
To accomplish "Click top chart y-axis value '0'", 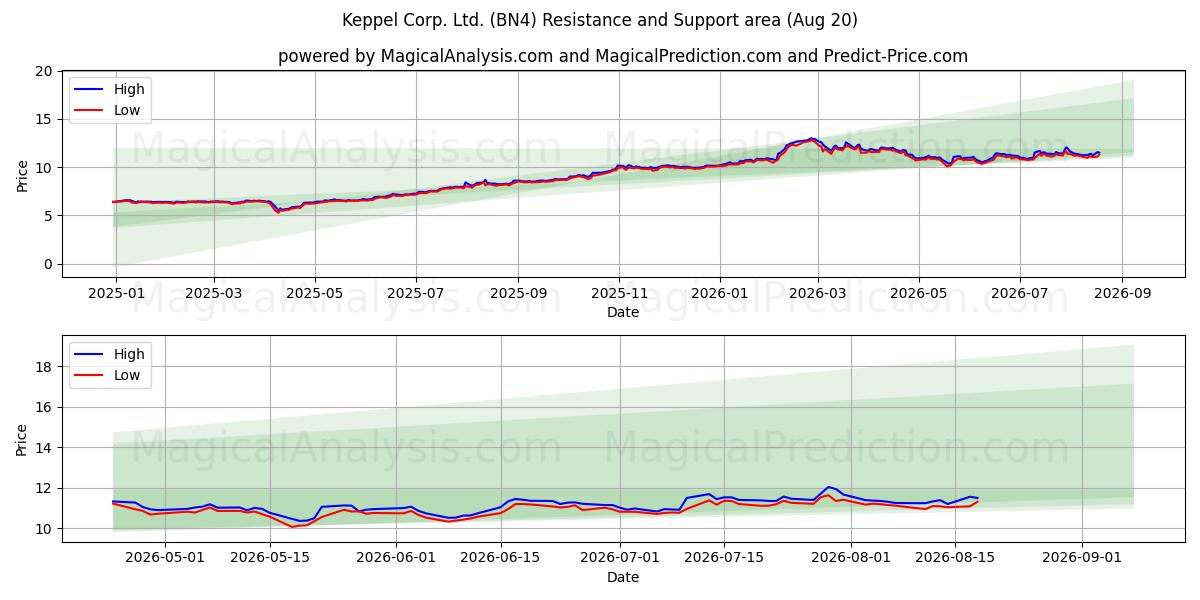I will (x=48, y=264).
